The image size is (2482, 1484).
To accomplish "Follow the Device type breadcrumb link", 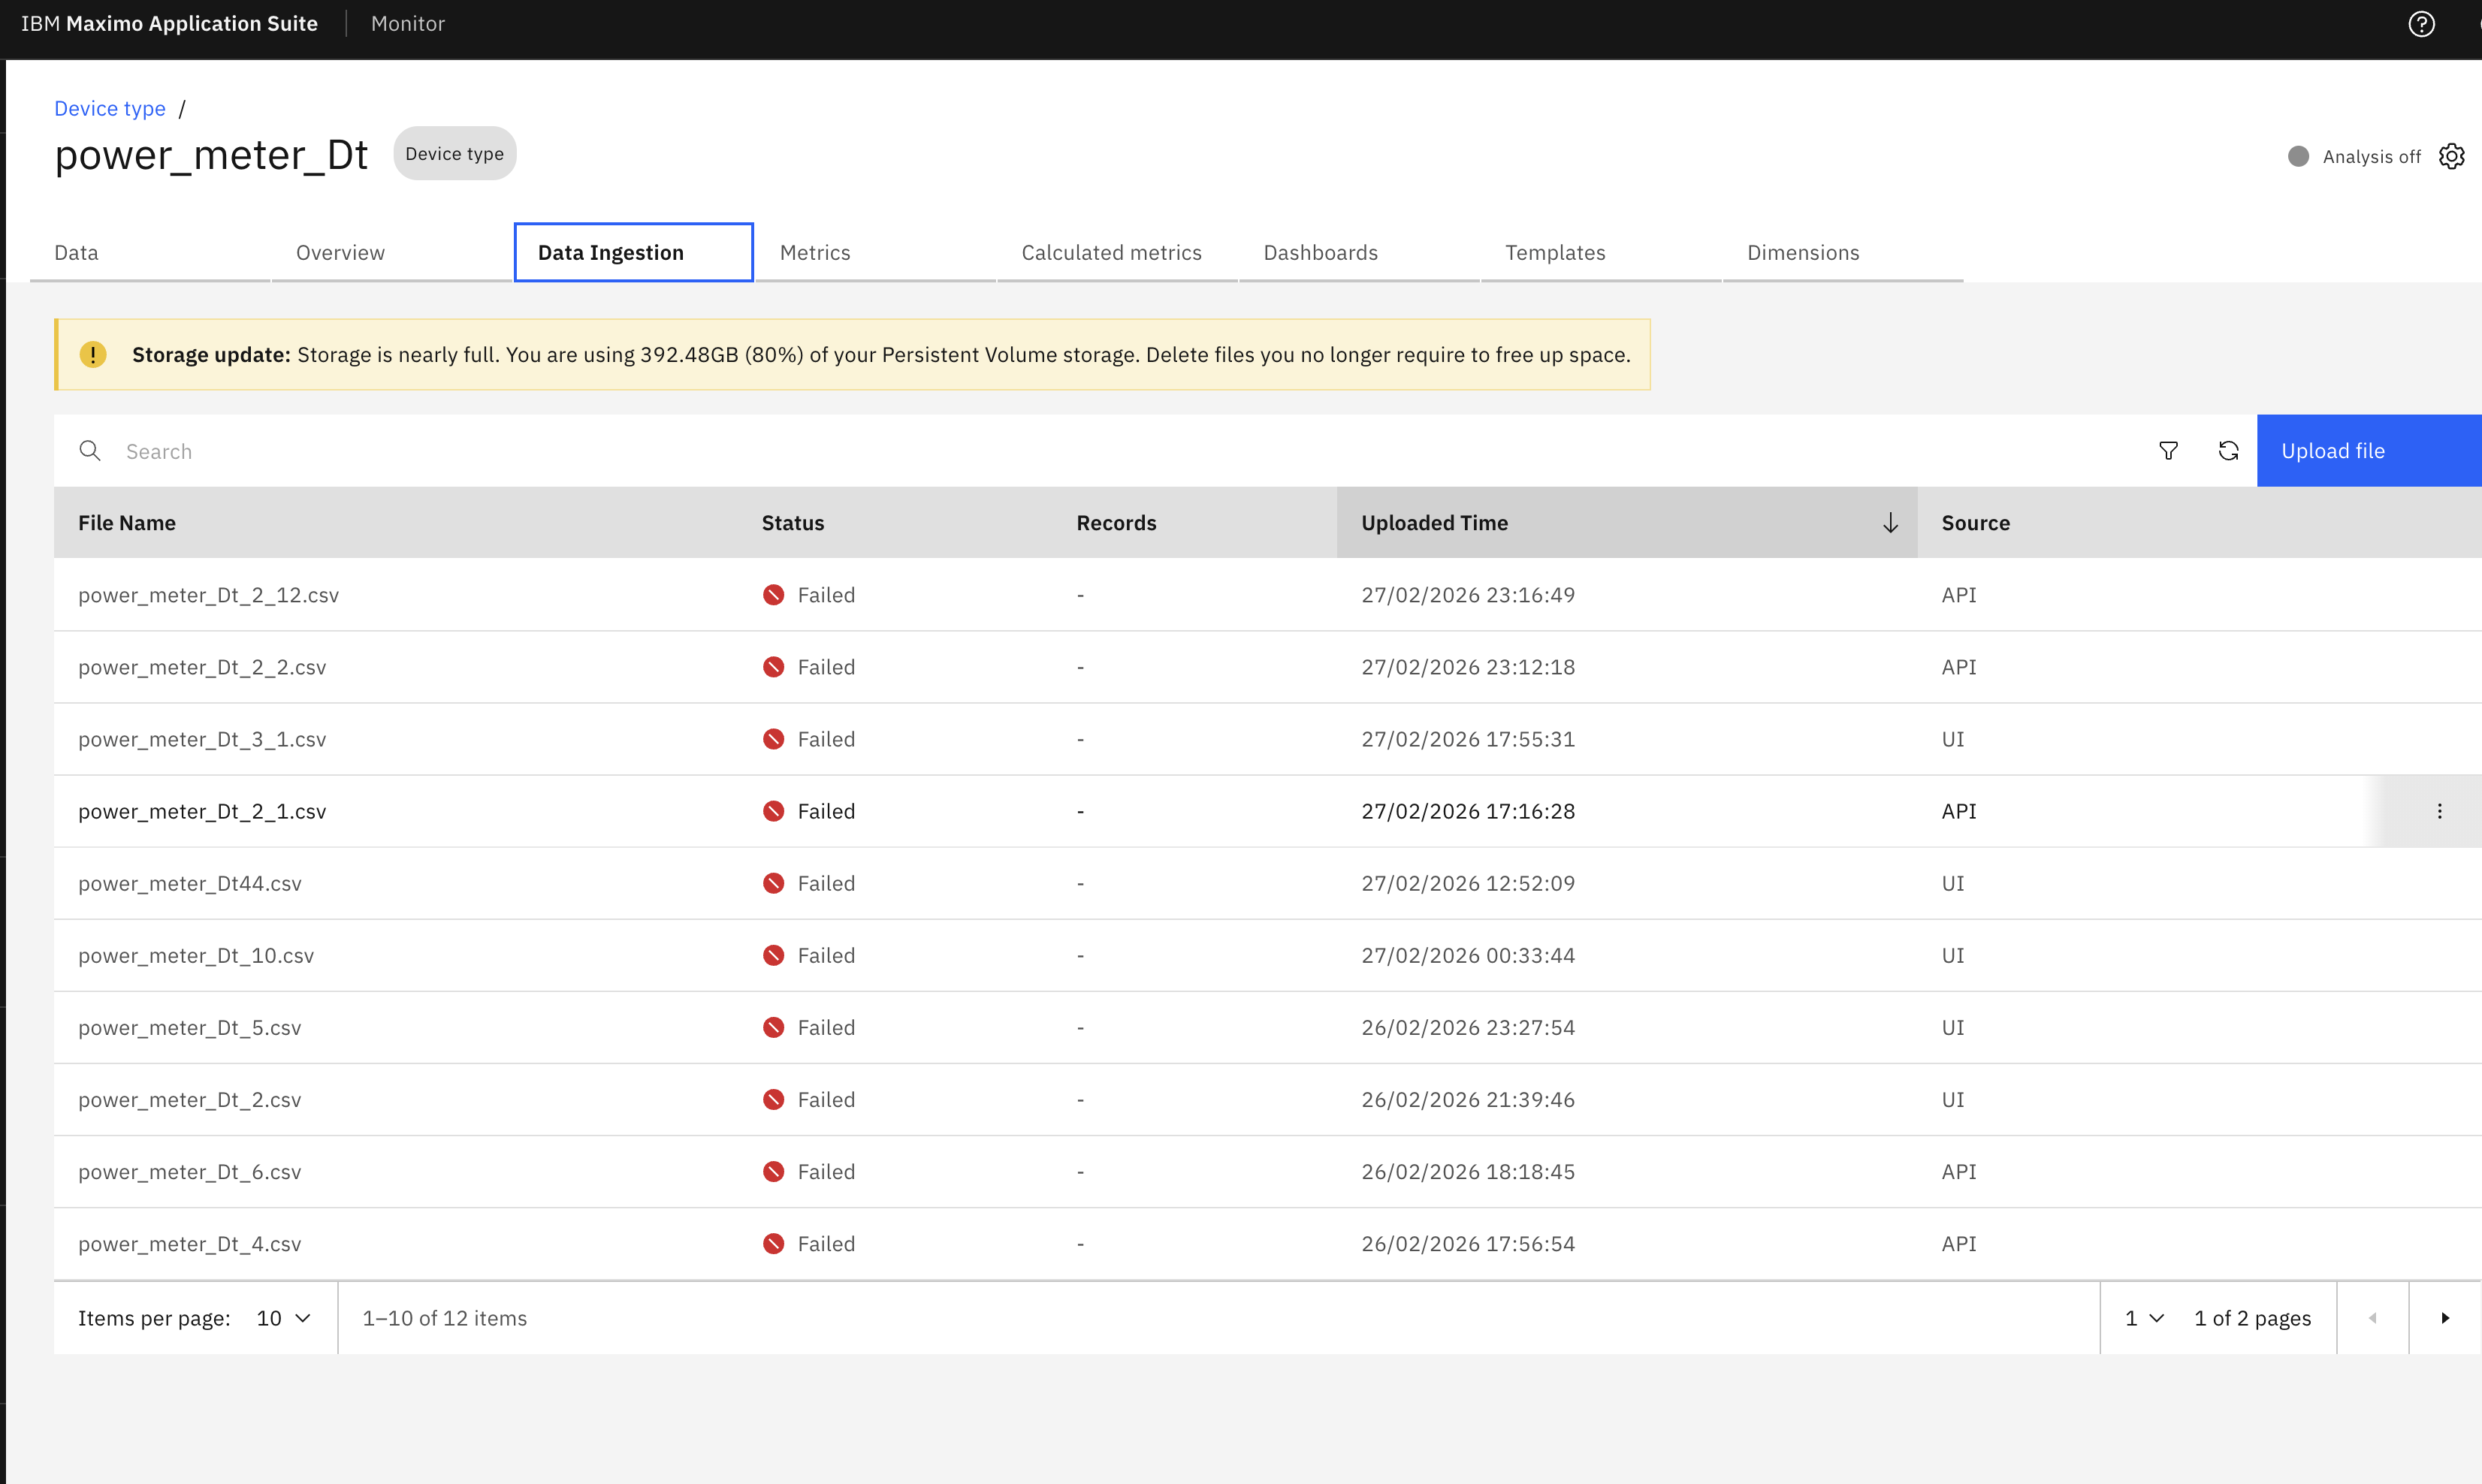I will (110, 108).
